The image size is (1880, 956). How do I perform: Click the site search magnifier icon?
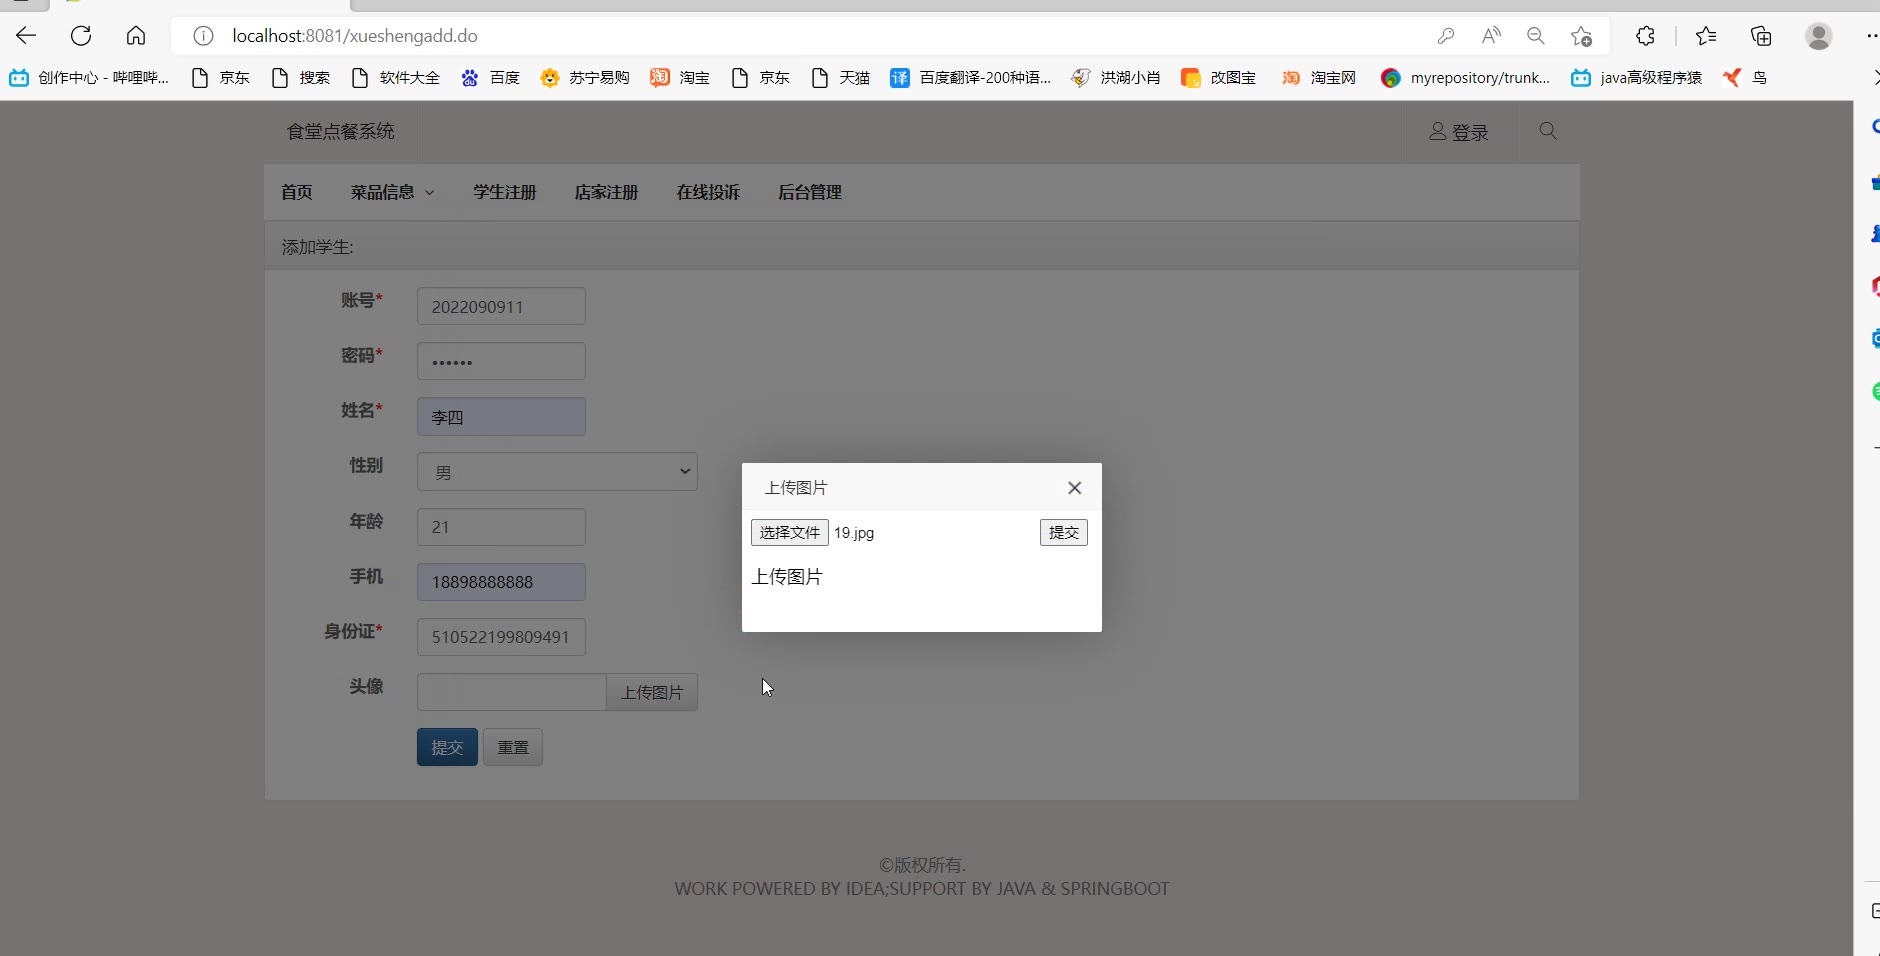[1548, 131]
